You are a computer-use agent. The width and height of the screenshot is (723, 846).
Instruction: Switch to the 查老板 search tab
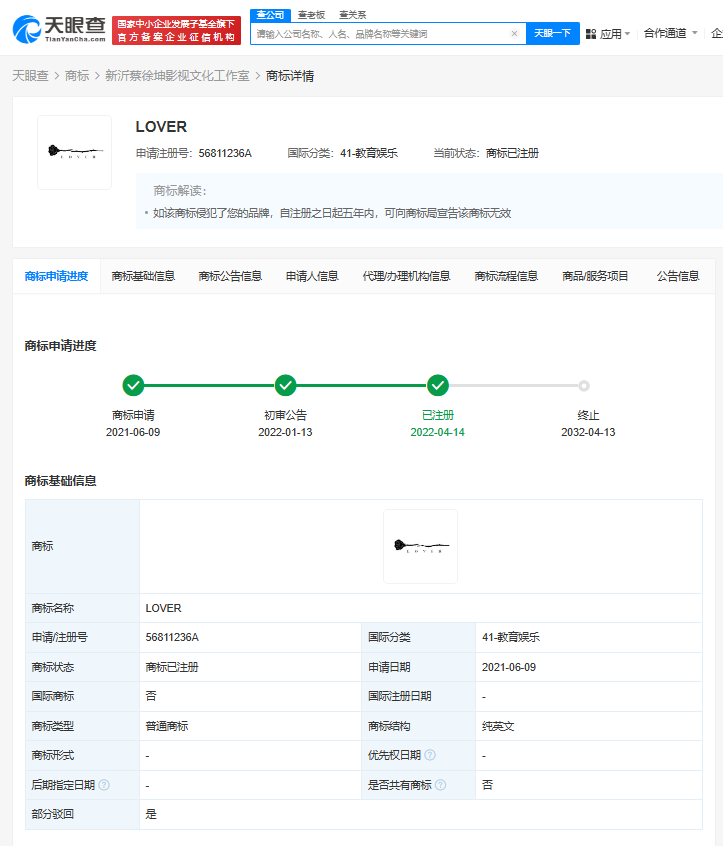[311, 15]
